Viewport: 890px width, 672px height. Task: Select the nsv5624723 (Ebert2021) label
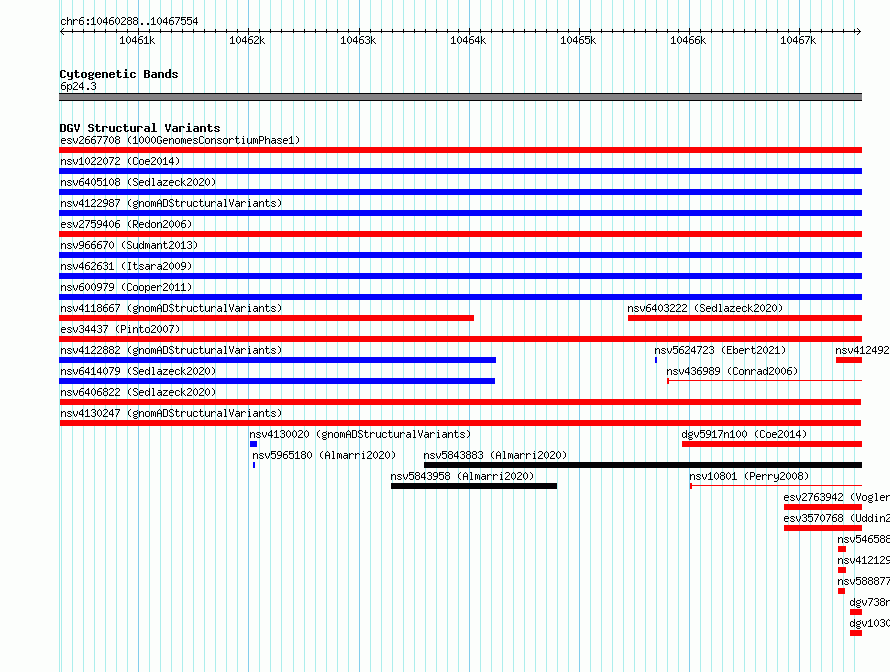[x=720, y=350]
